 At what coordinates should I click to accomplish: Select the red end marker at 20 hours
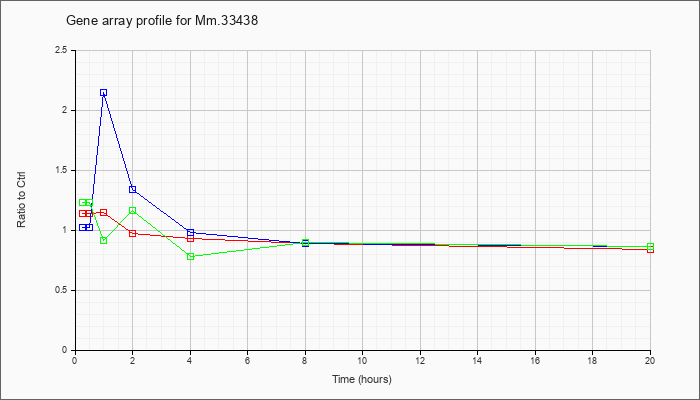[x=650, y=250]
